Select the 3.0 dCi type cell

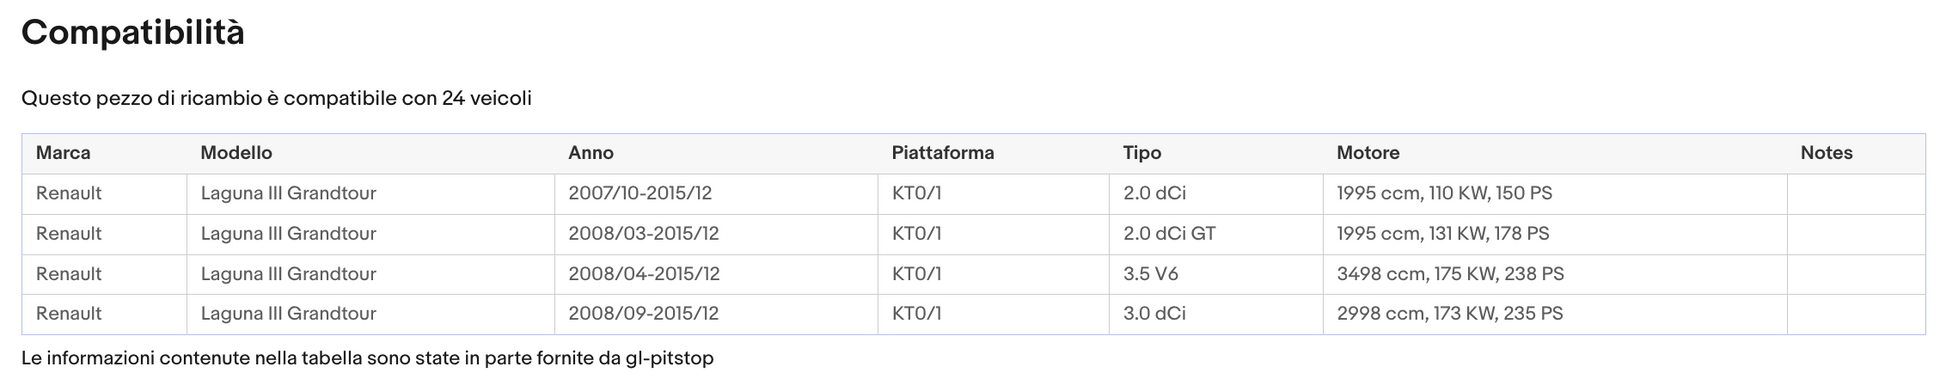(x=1216, y=314)
